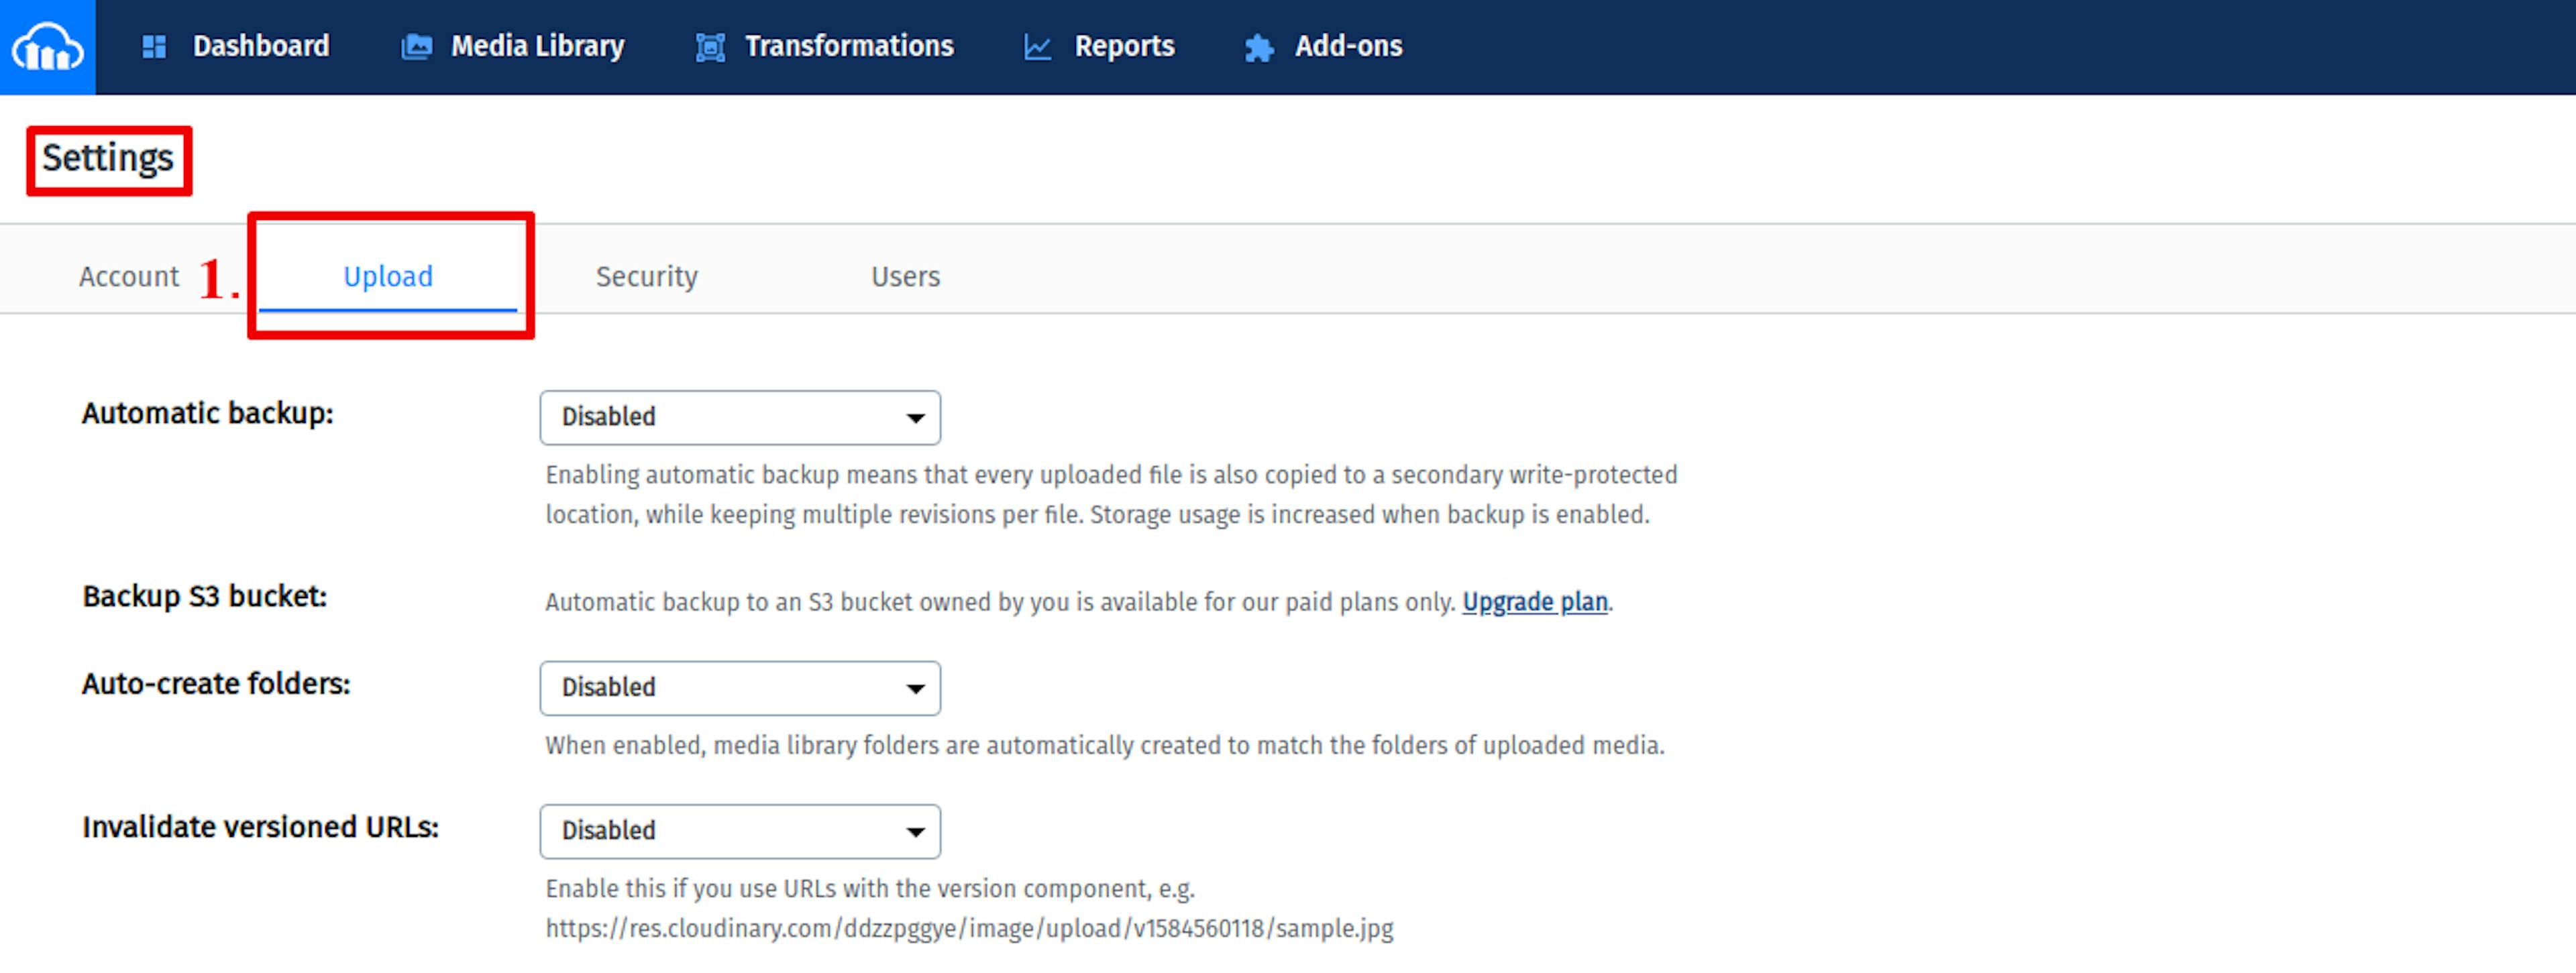The image size is (2576, 973).
Task: Switch to the Account tab
Action: pos(129,276)
